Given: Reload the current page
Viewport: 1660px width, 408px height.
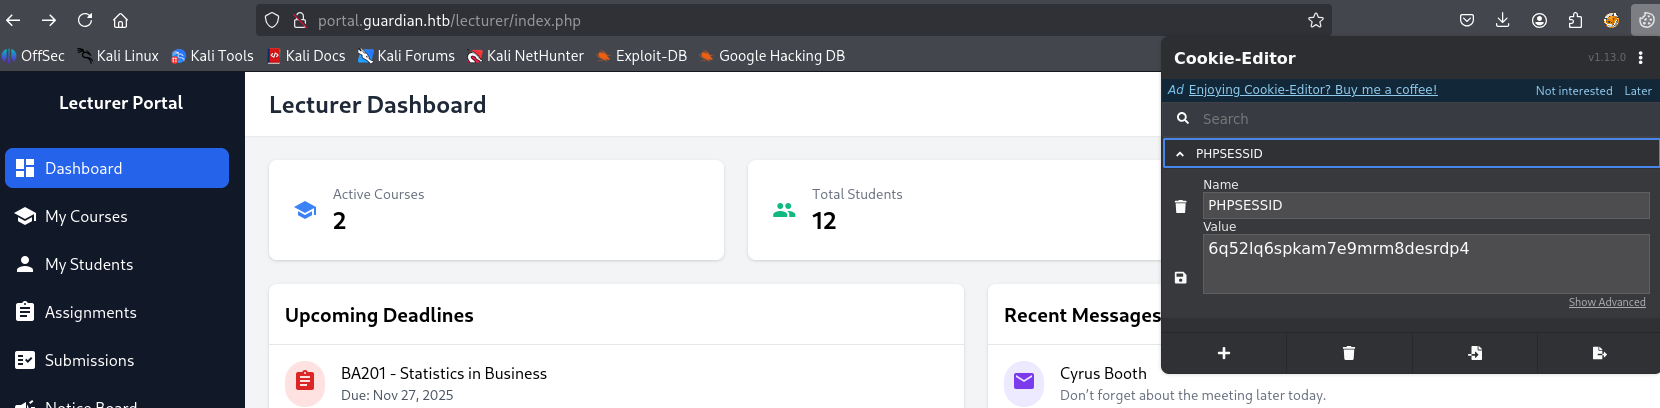Looking at the screenshot, I should (x=85, y=20).
